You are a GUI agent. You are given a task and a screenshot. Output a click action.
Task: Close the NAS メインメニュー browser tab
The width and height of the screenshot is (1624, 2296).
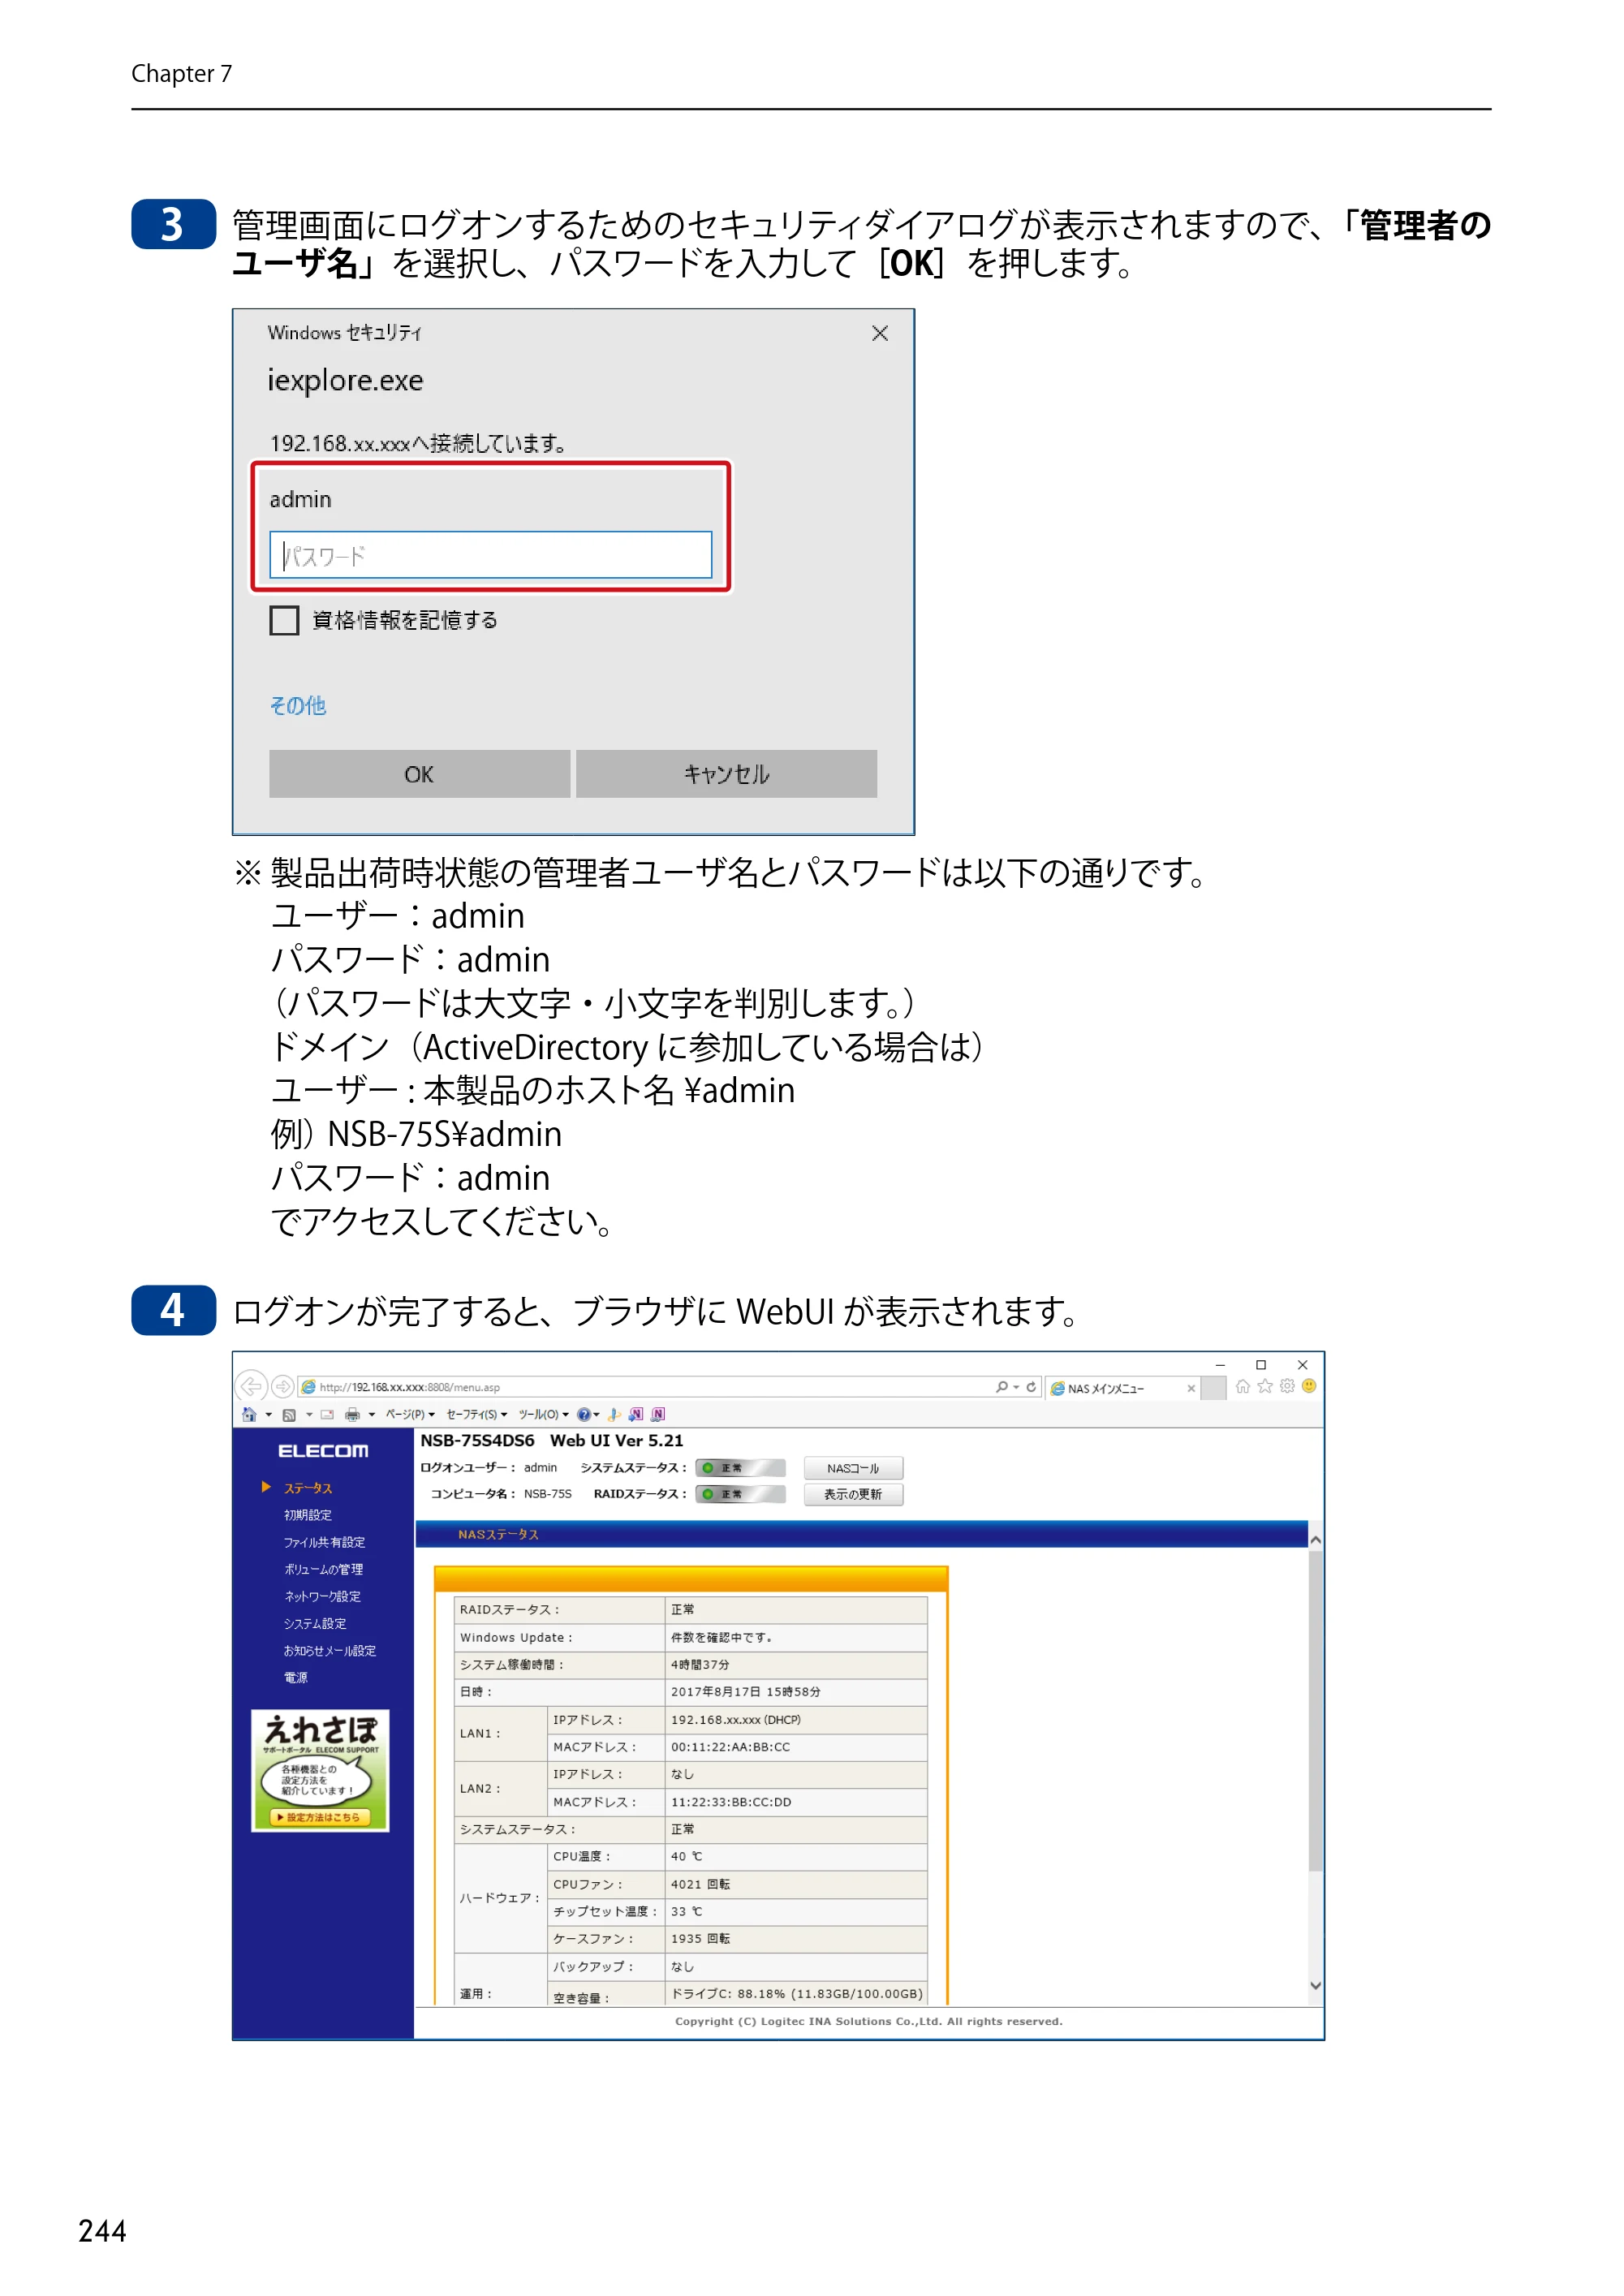tap(1191, 1388)
